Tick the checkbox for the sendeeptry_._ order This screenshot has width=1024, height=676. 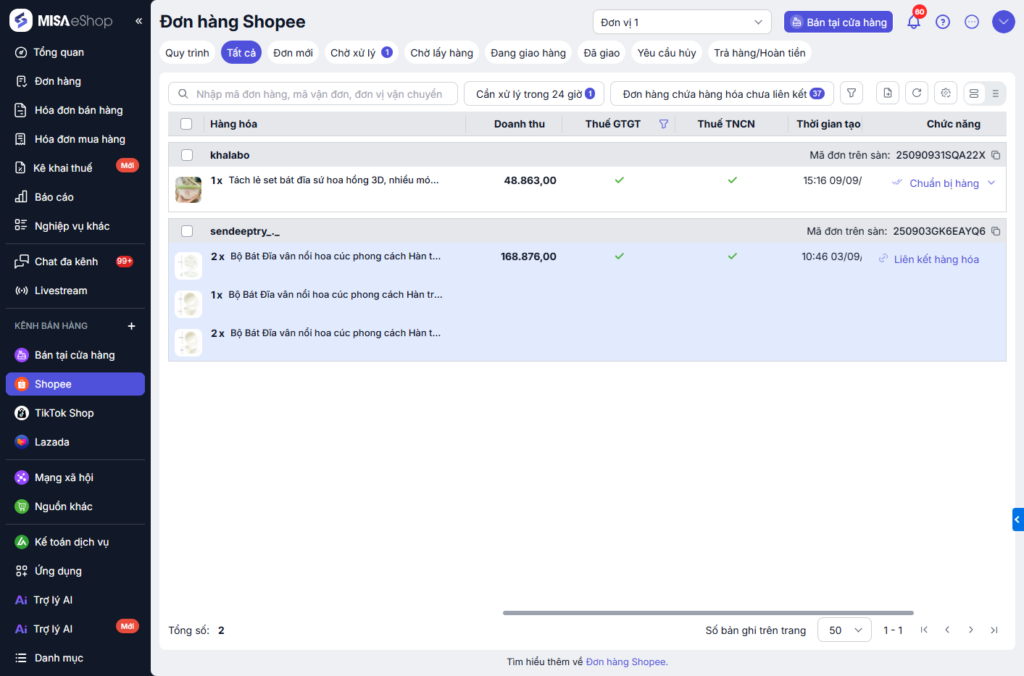point(187,231)
